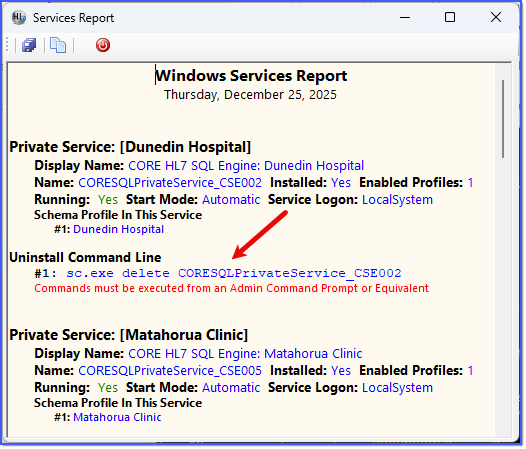Click the date Thursday, December 25, 2025
This screenshot has height=449, width=526.
(x=250, y=95)
